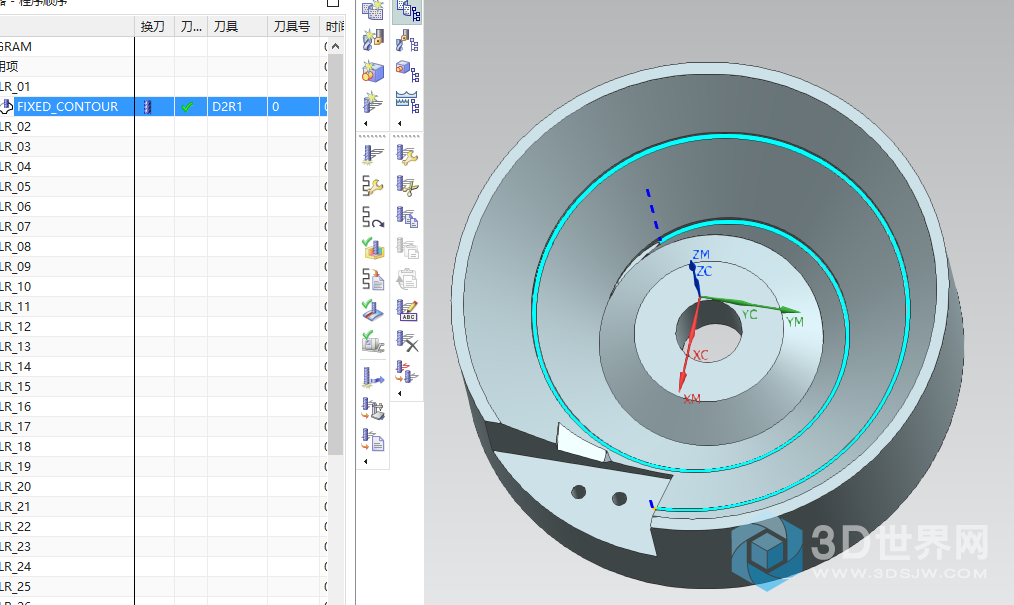
Task: Select the LR_20 row
Action: [x=163, y=487]
